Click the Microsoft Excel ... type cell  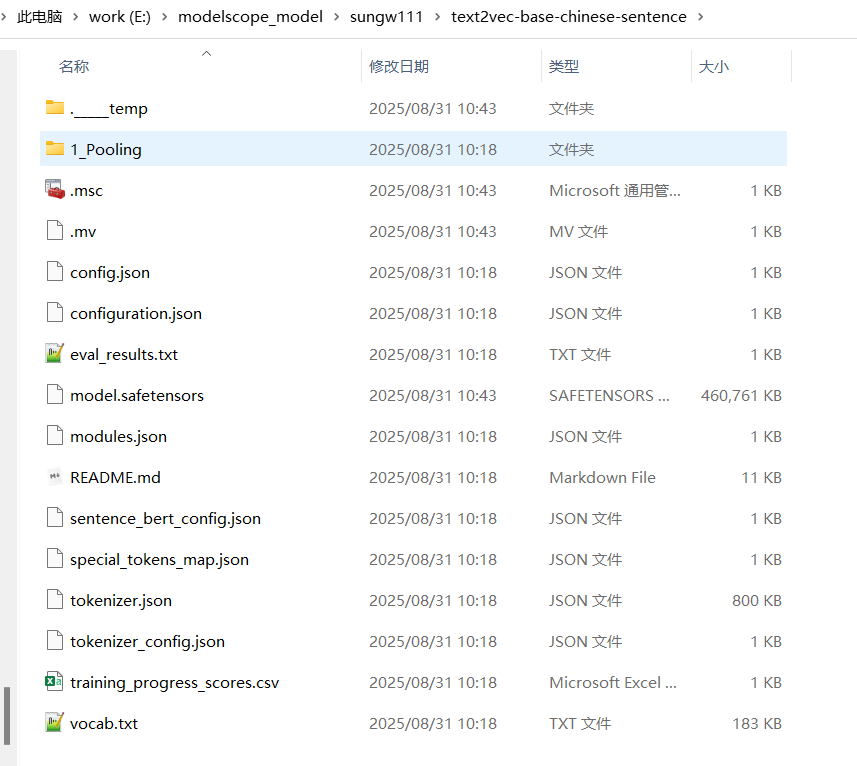(x=613, y=682)
